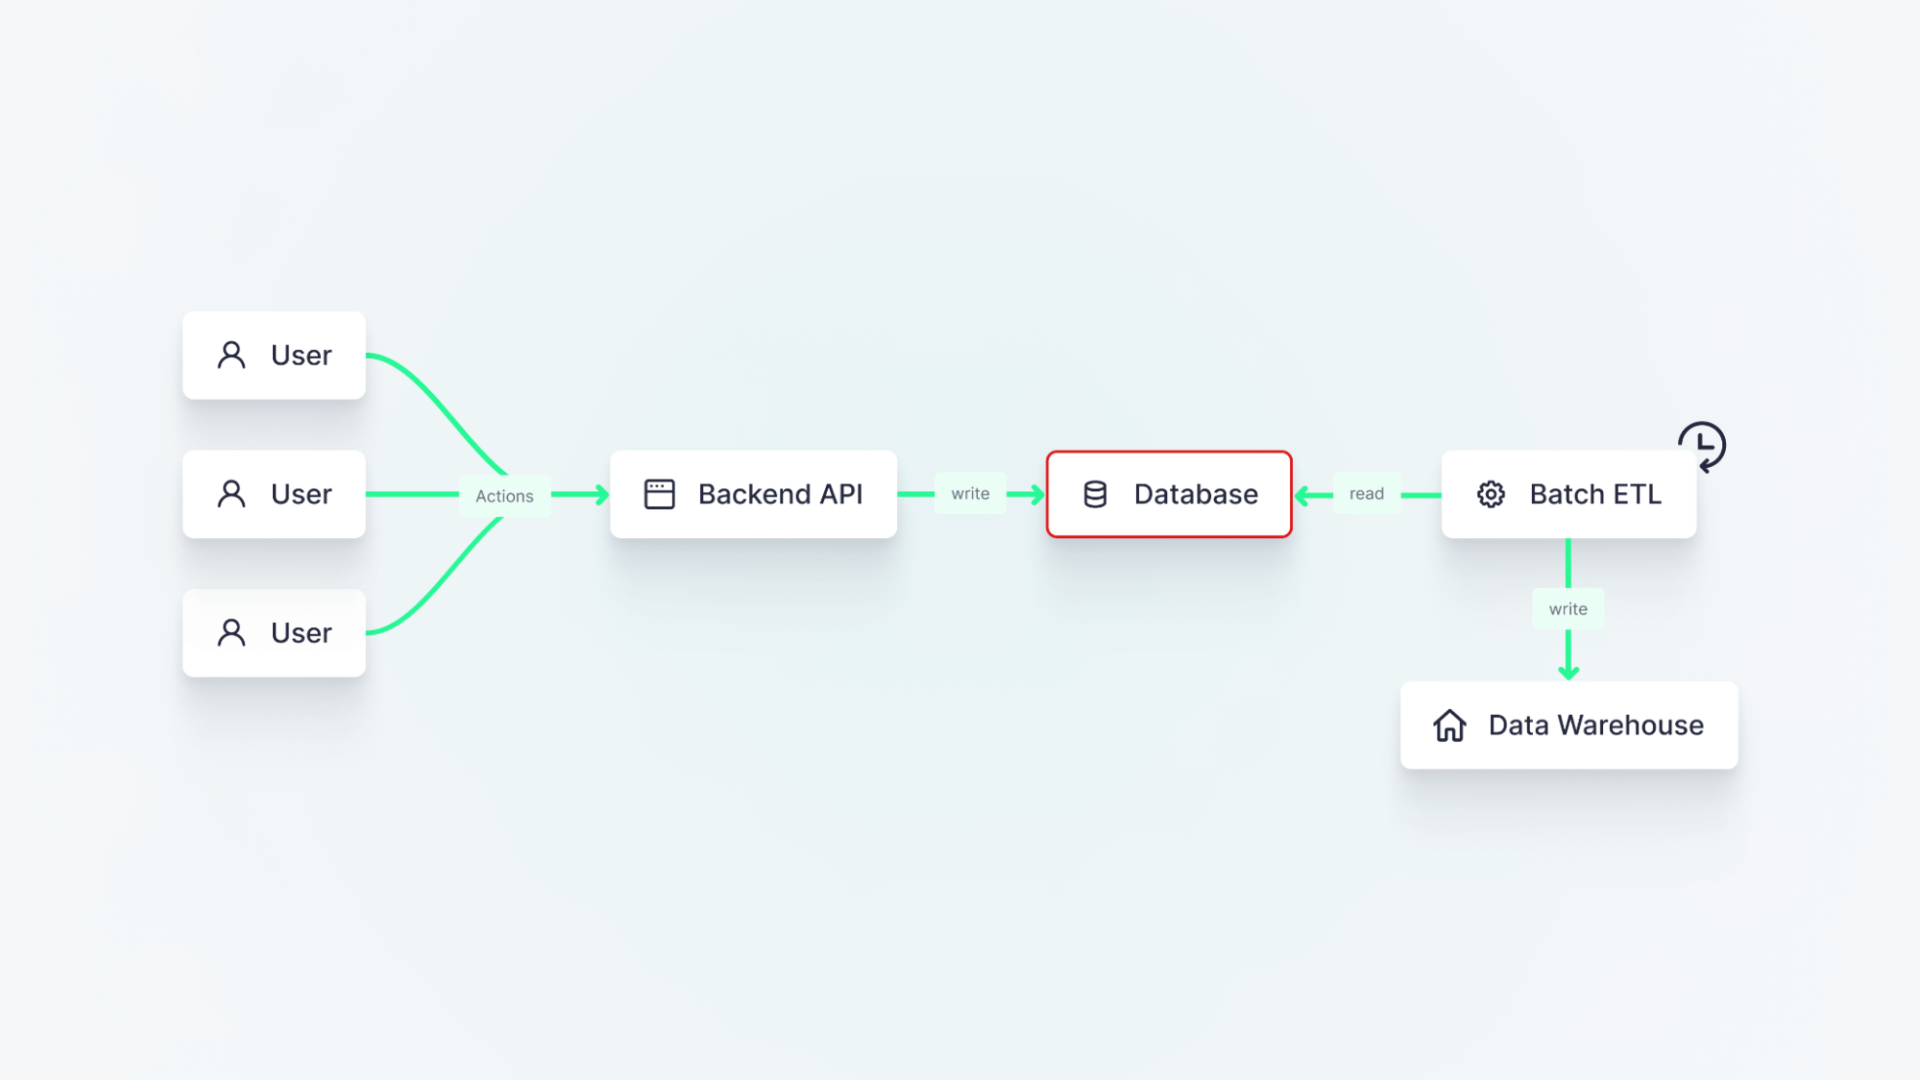The height and width of the screenshot is (1081, 1920).
Task: Click the person icon in the top User node
Action: (x=231, y=355)
